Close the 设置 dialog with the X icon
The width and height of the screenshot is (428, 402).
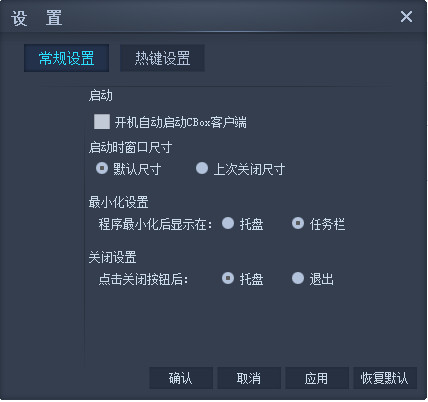point(406,16)
